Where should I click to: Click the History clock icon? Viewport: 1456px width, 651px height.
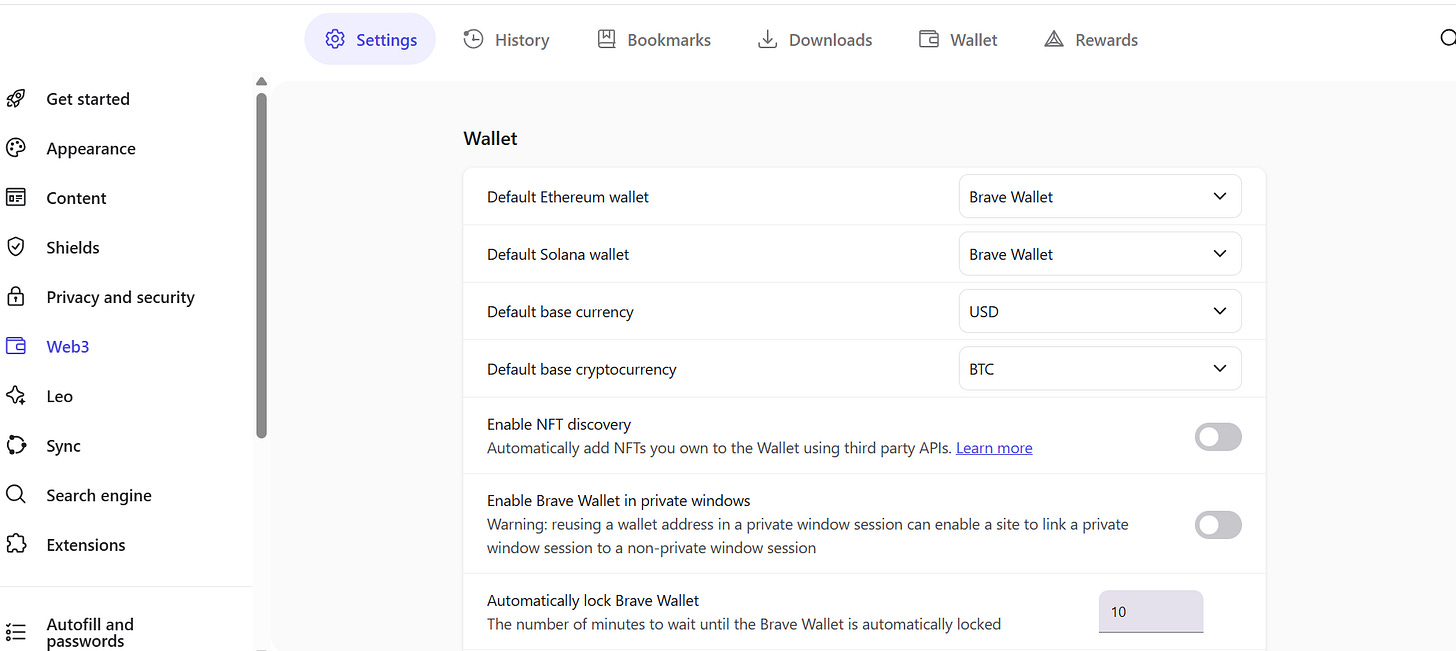pyautogui.click(x=473, y=39)
